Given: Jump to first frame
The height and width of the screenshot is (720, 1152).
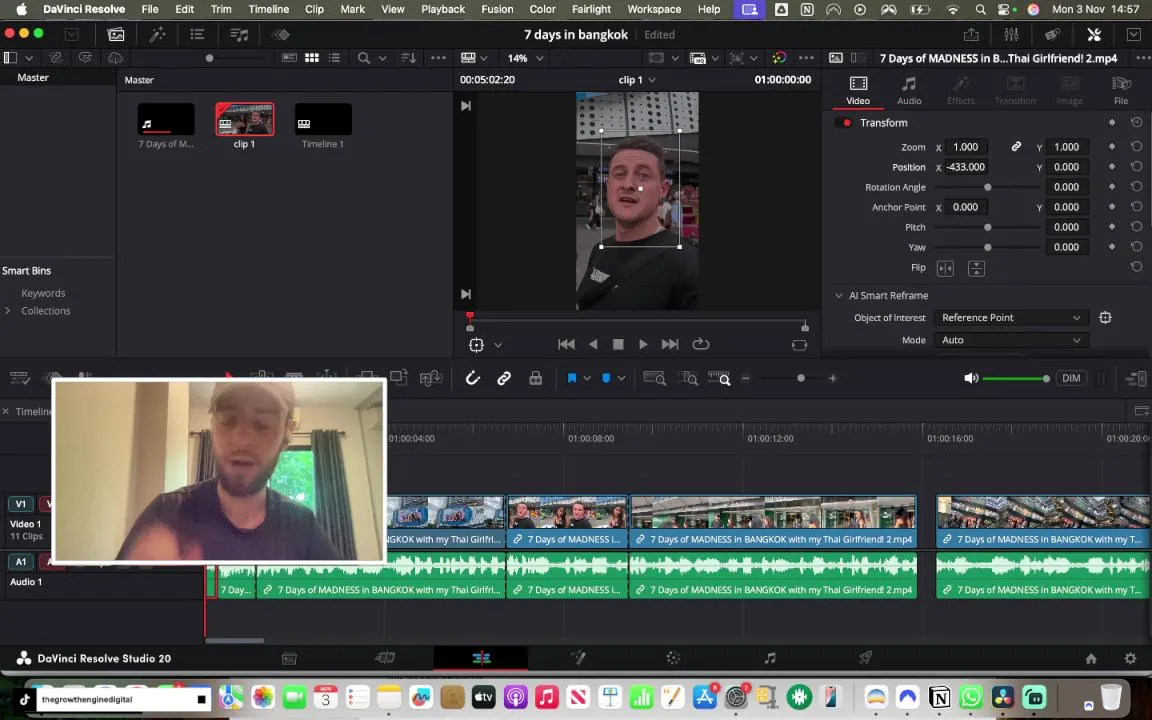Looking at the screenshot, I should click(566, 344).
